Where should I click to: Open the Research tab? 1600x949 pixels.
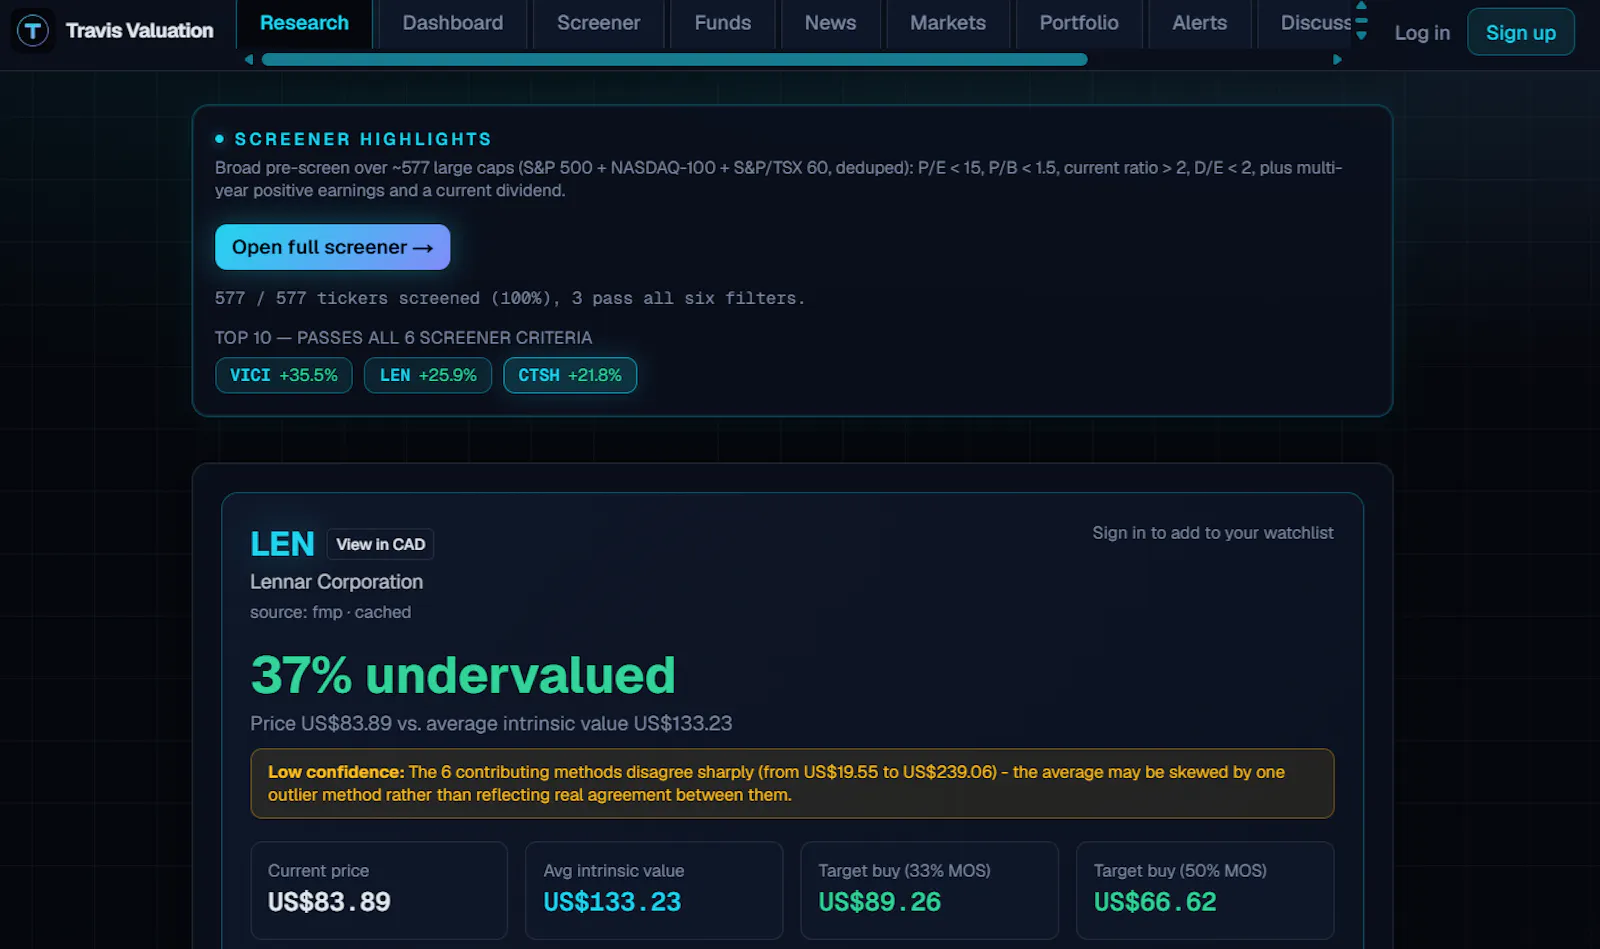pyautogui.click(x=304, y=23)
